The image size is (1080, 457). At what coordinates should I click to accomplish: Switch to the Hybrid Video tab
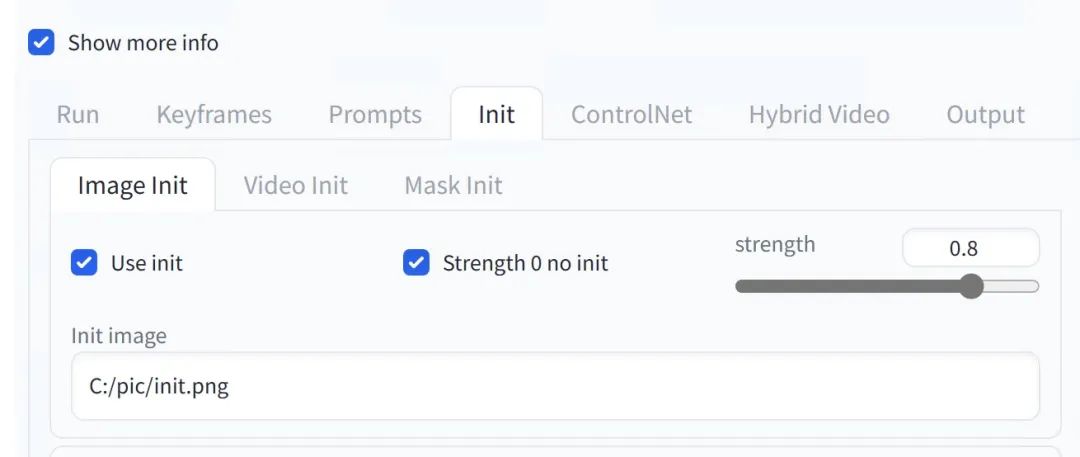point(819,114)
